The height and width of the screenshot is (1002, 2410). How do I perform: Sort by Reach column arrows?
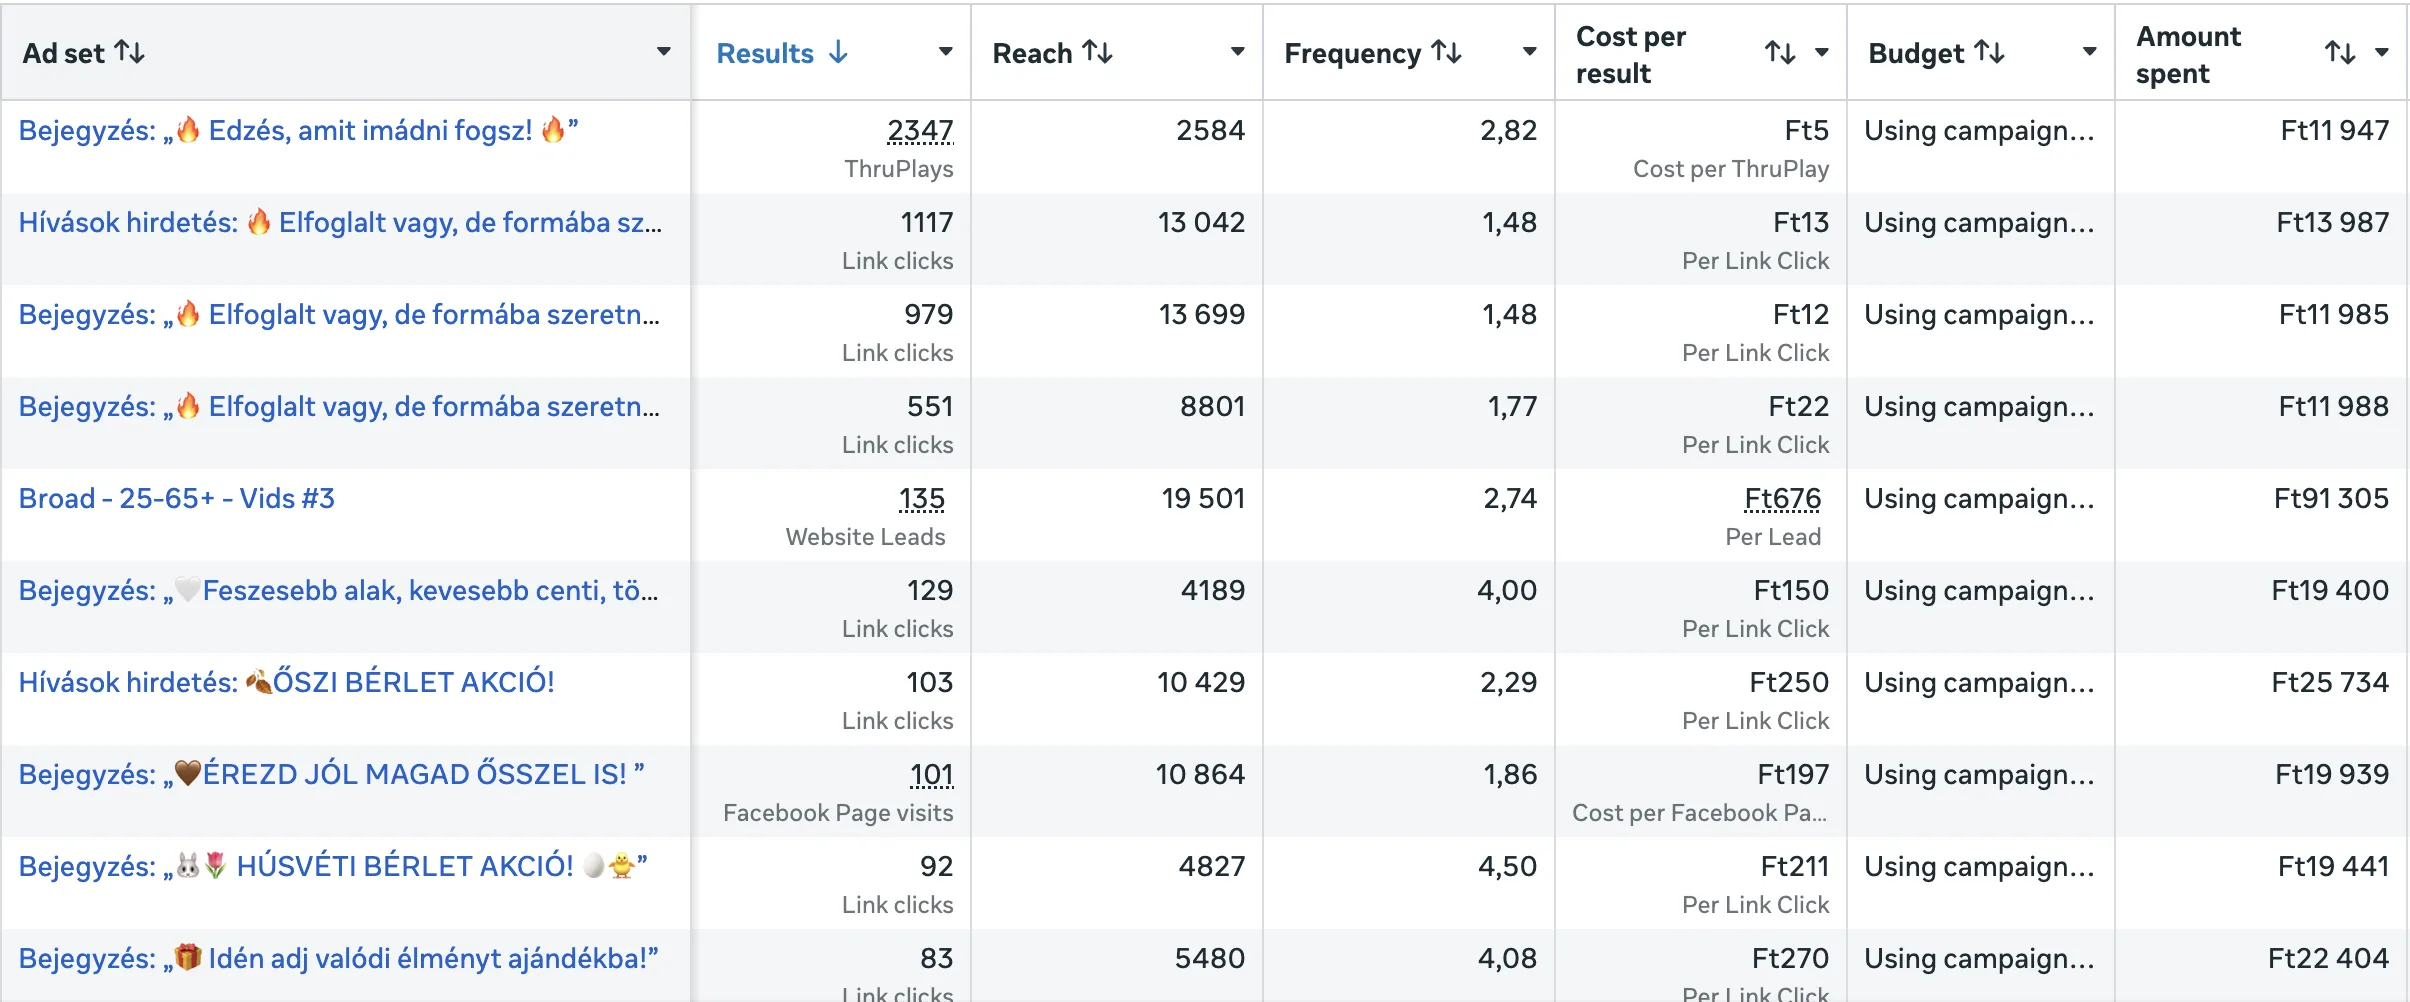(1098, 52)
